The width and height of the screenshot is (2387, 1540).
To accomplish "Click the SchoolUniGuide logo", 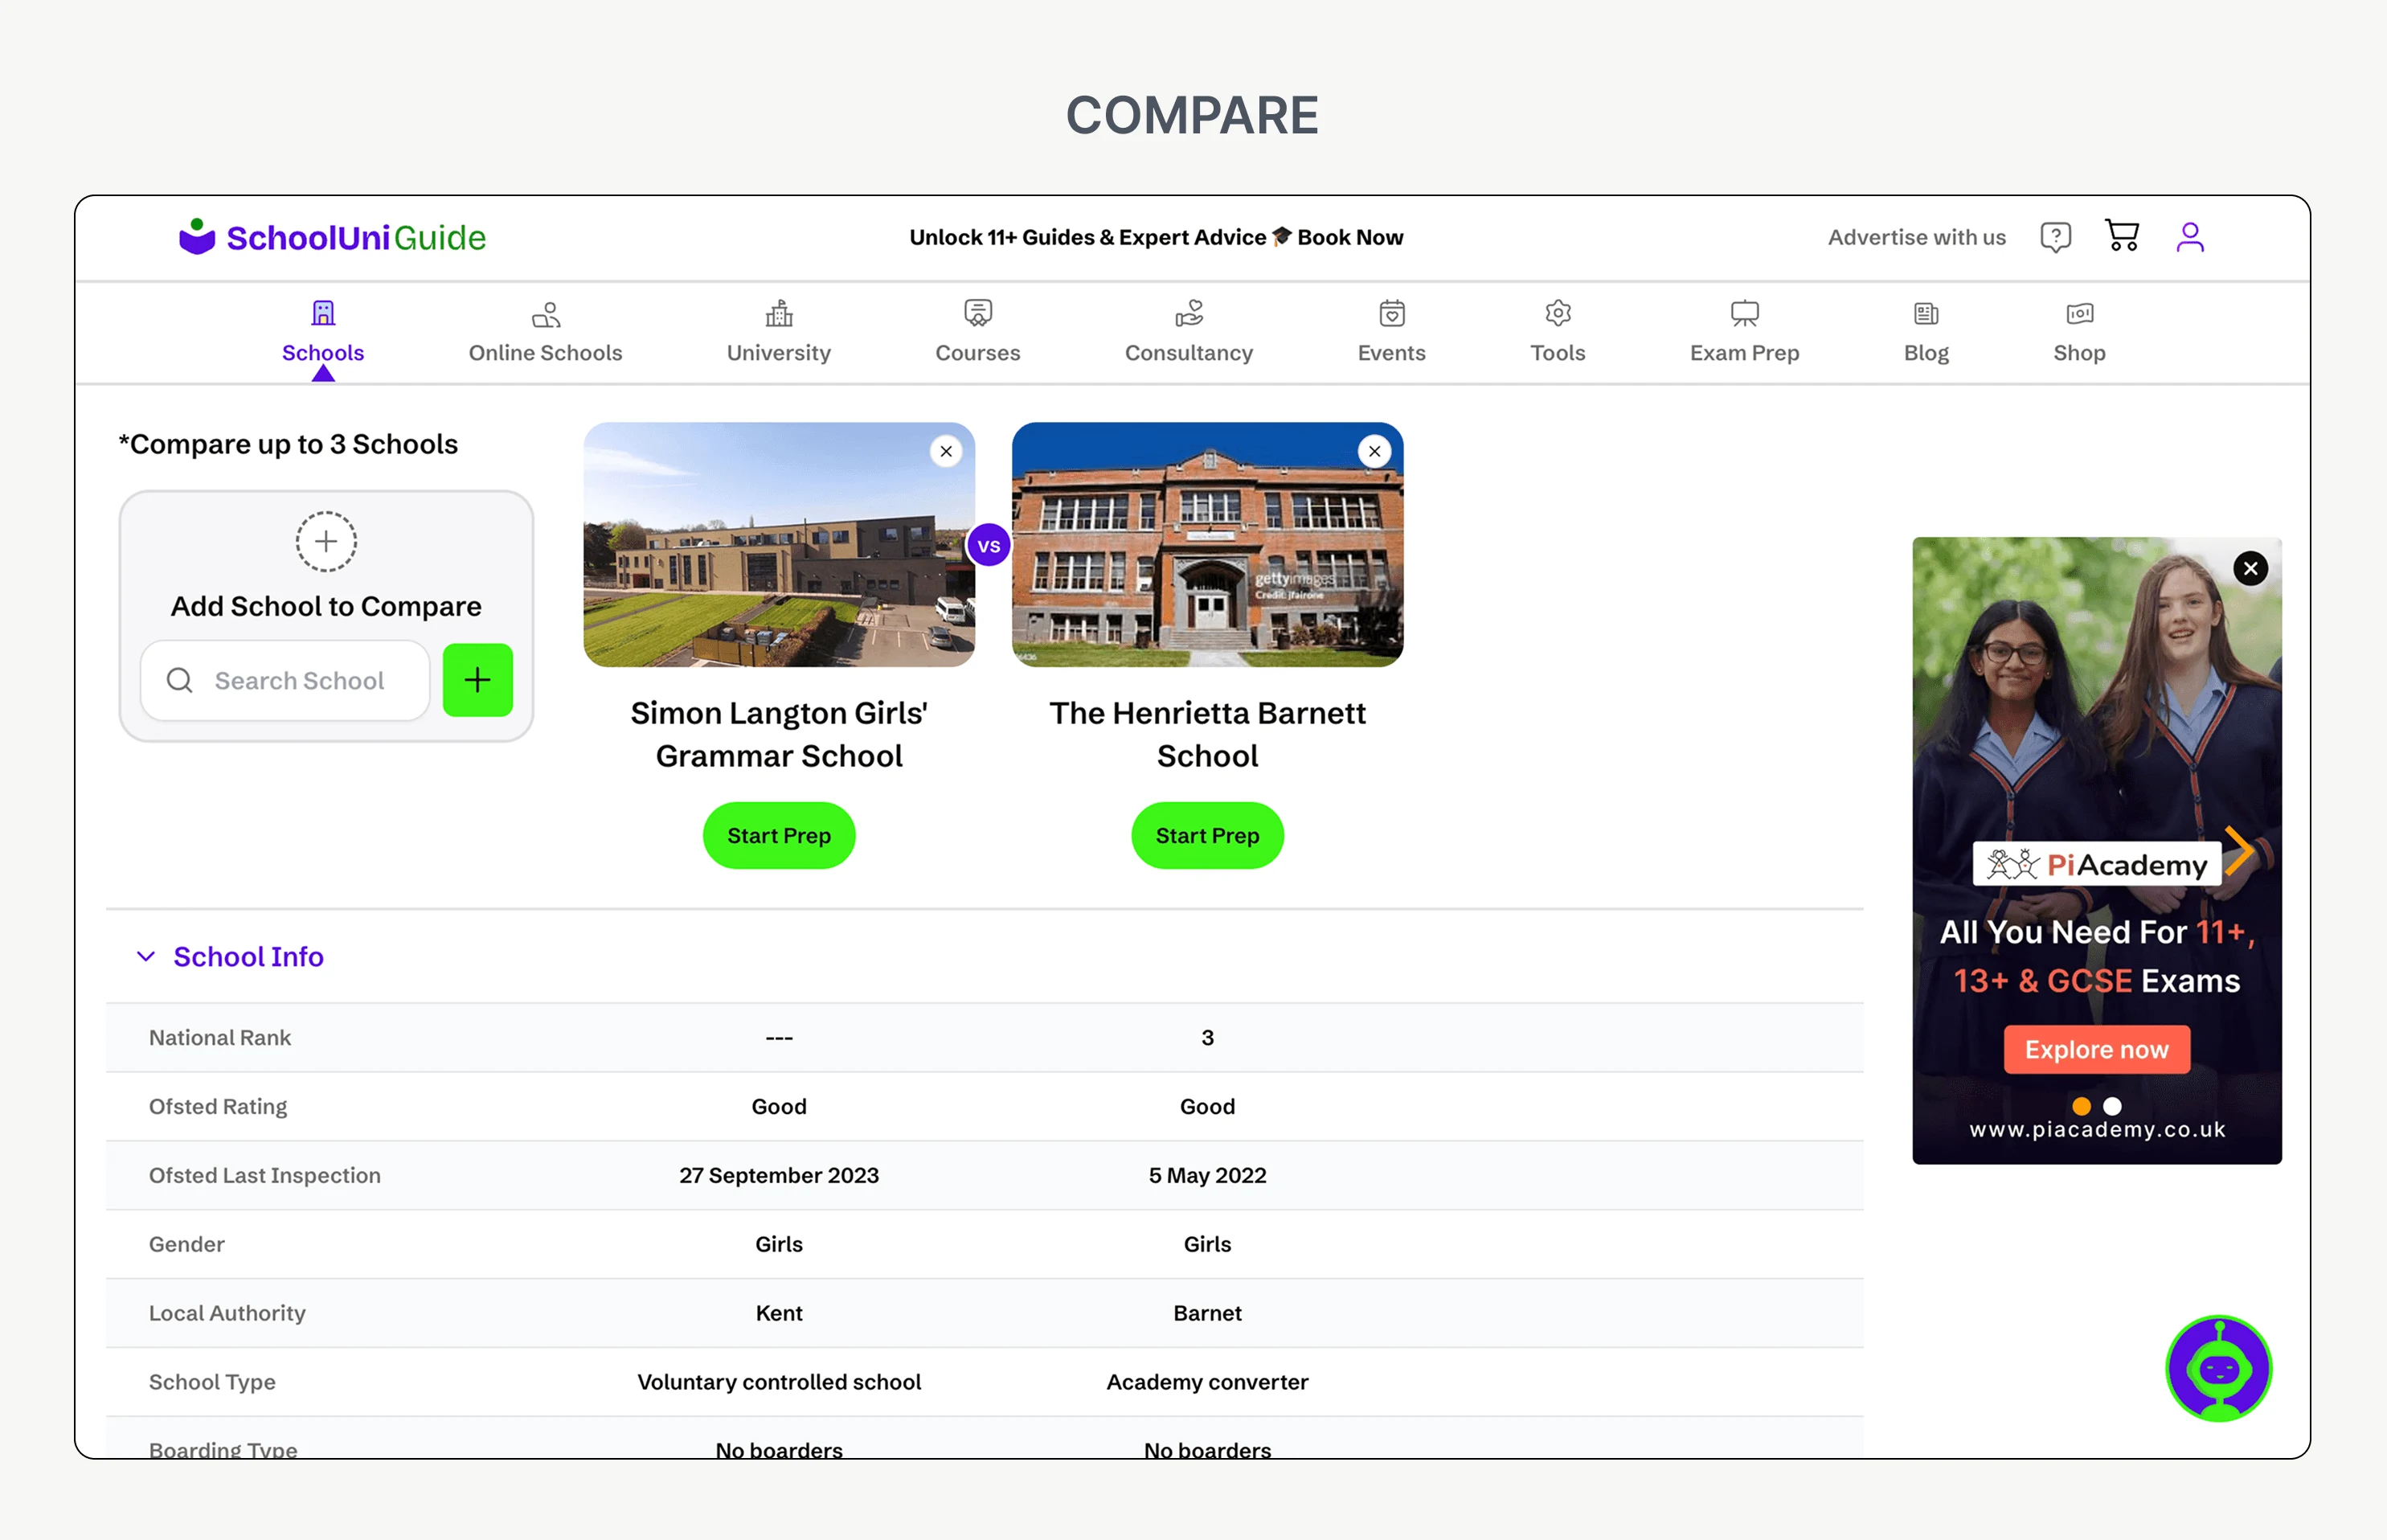I will [332, 238].
